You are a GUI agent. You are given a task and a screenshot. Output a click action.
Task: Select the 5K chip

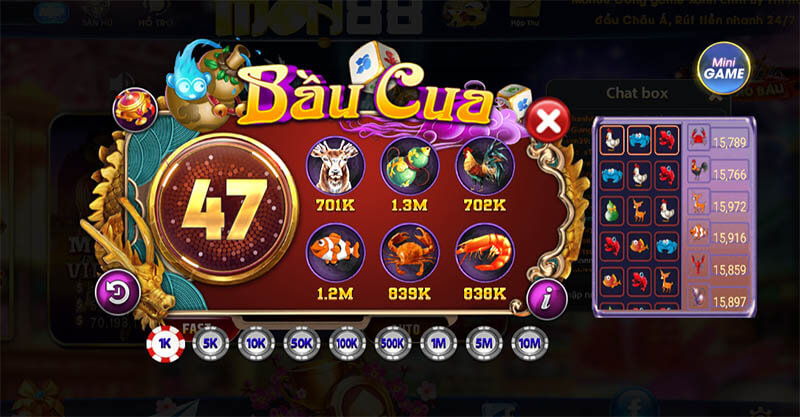211,344
